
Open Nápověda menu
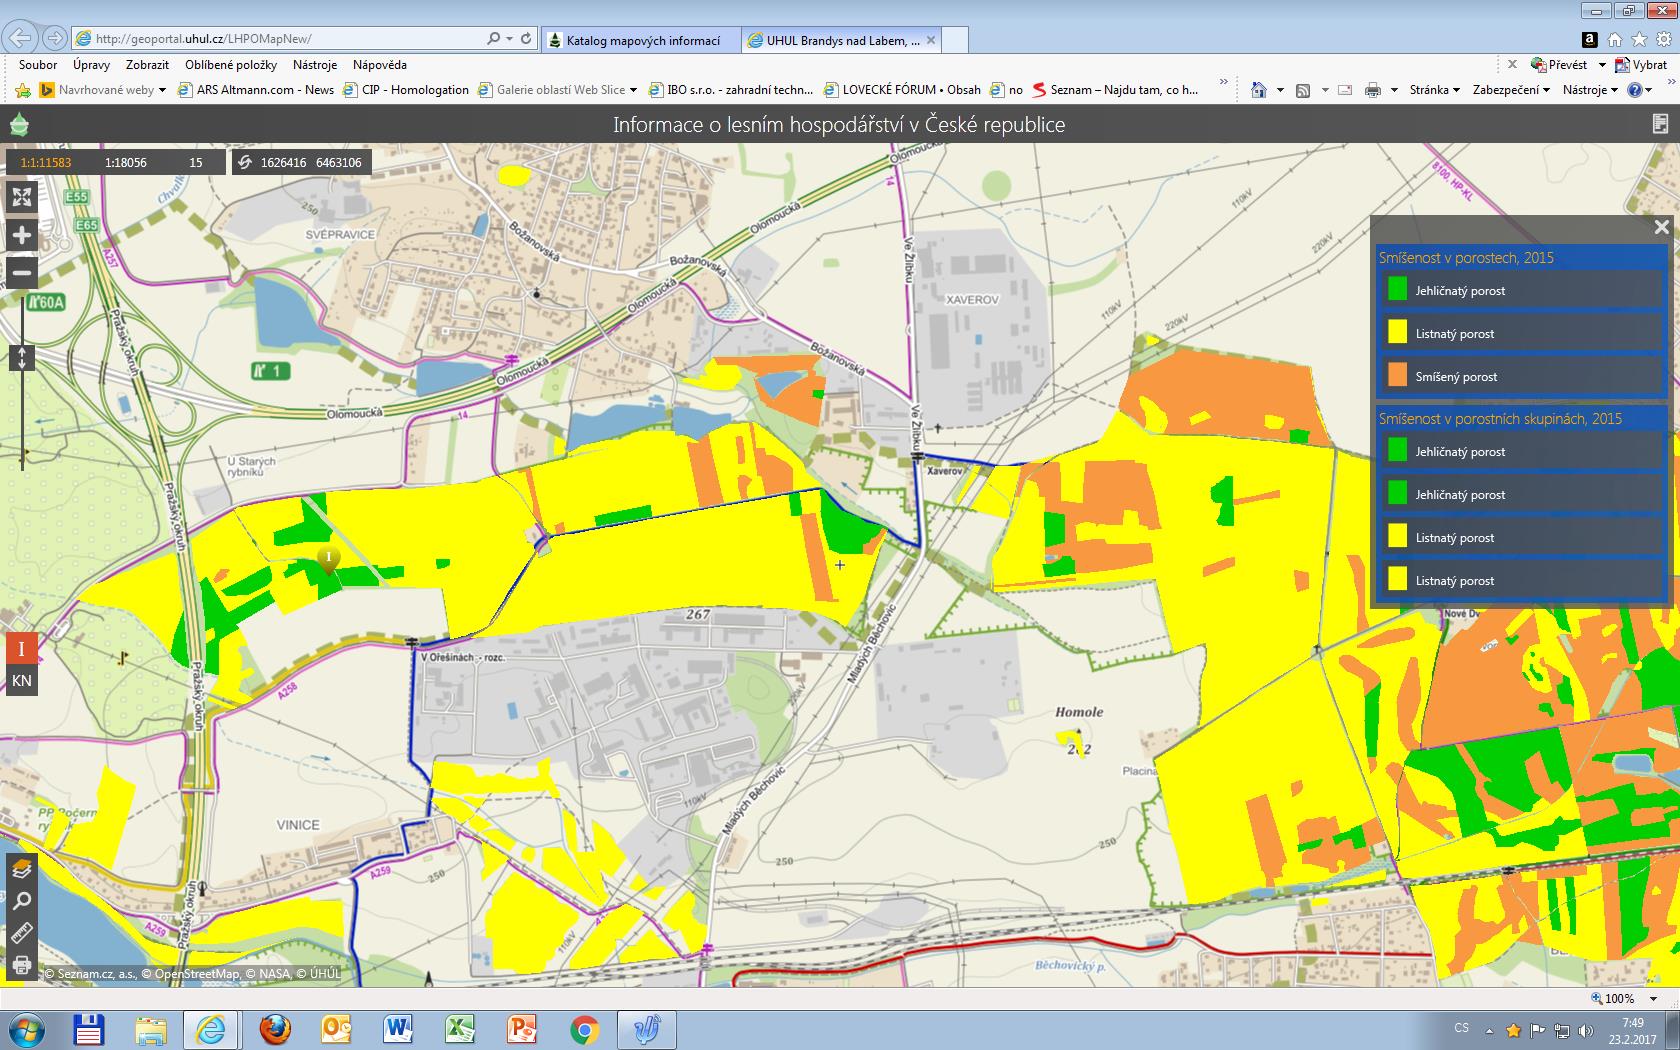point(379,64)
